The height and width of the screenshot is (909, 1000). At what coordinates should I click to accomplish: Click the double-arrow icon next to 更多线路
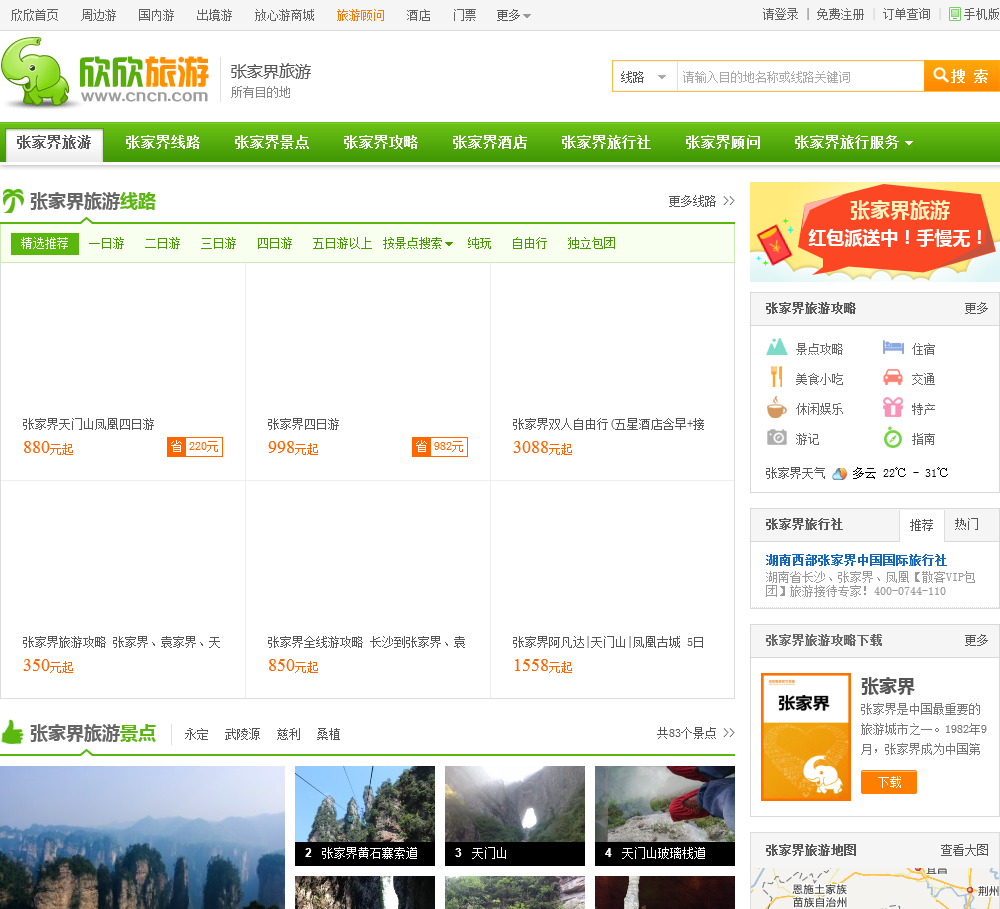click(729, 201)
